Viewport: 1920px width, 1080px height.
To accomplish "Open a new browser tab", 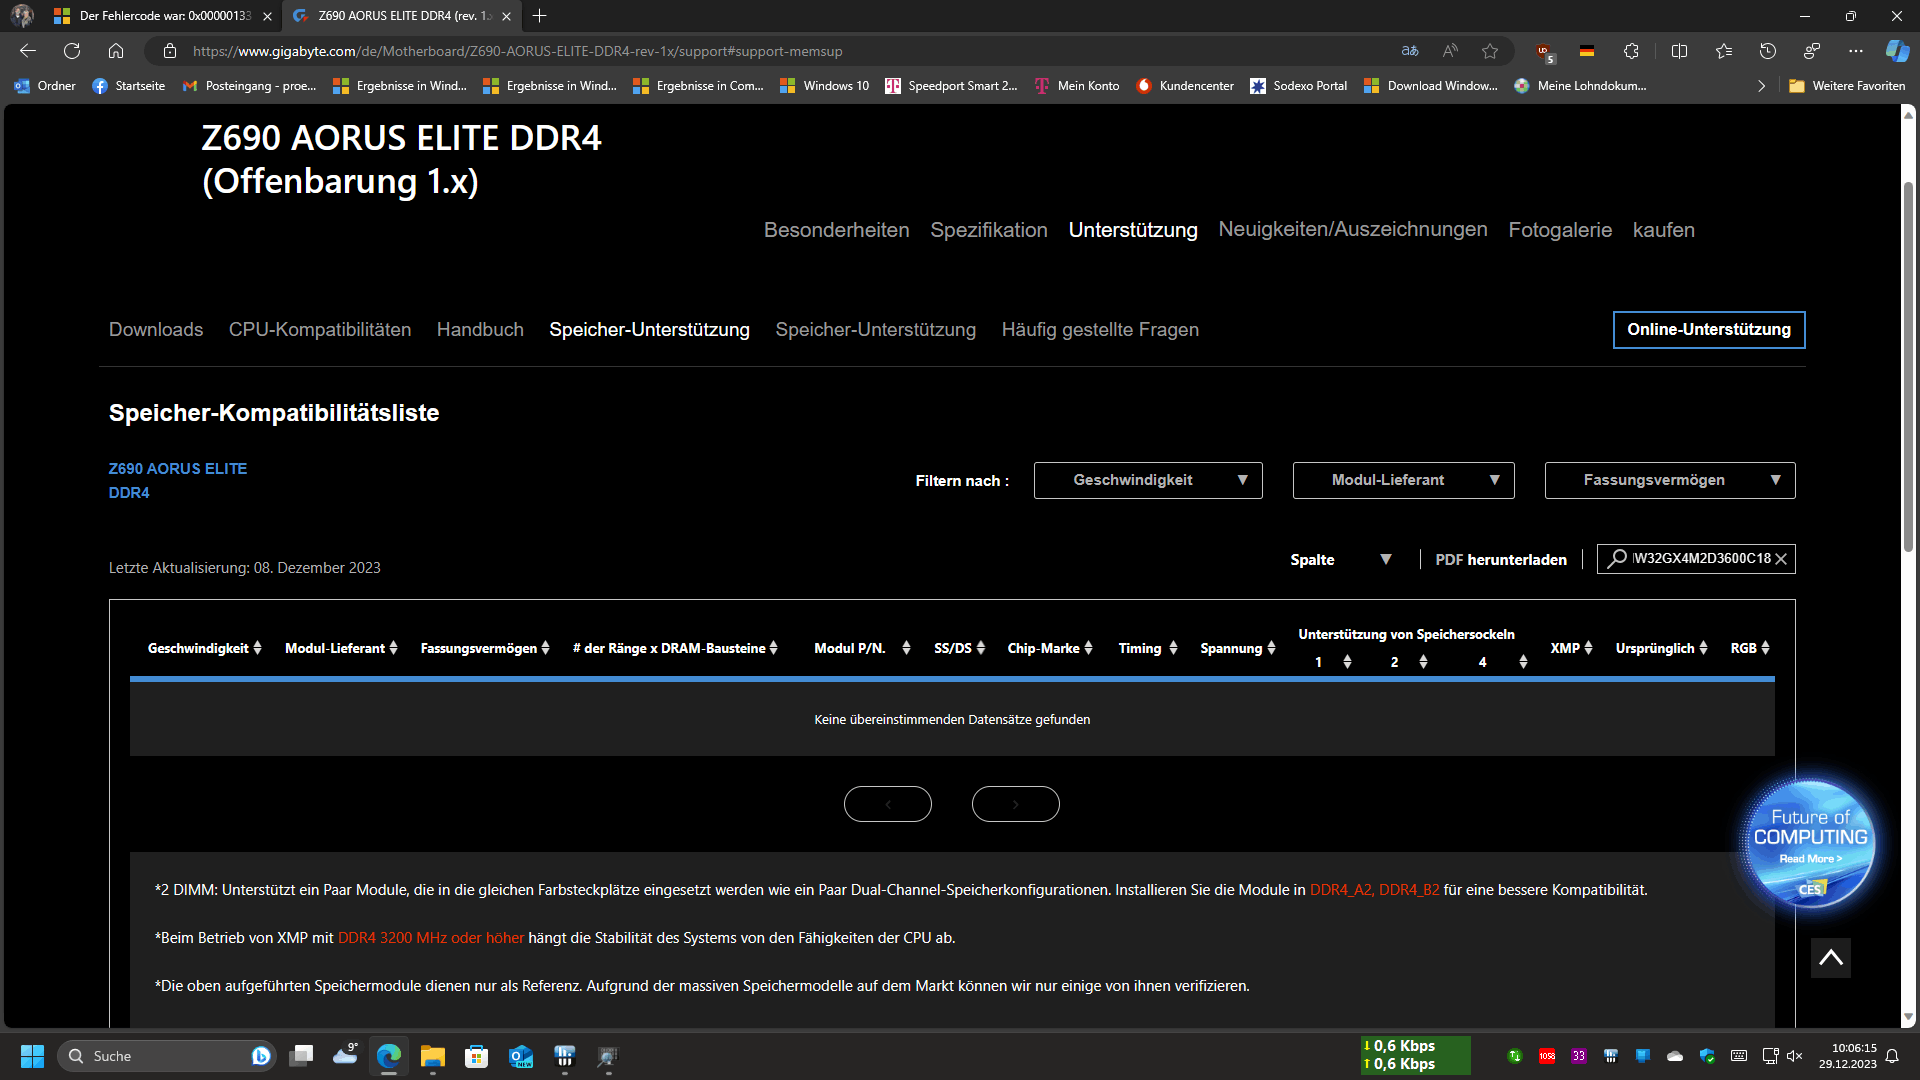I will [x=540, y=16].
